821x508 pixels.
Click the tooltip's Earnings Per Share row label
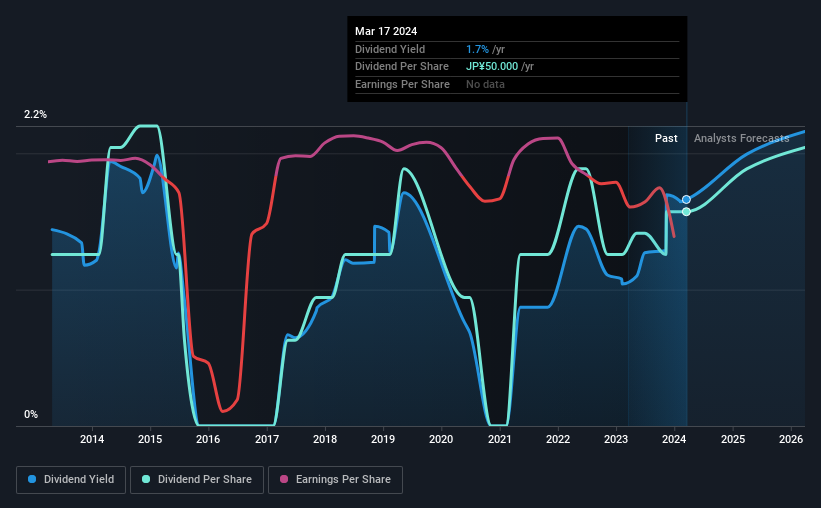pyautogui.click(x=402, y=84)
